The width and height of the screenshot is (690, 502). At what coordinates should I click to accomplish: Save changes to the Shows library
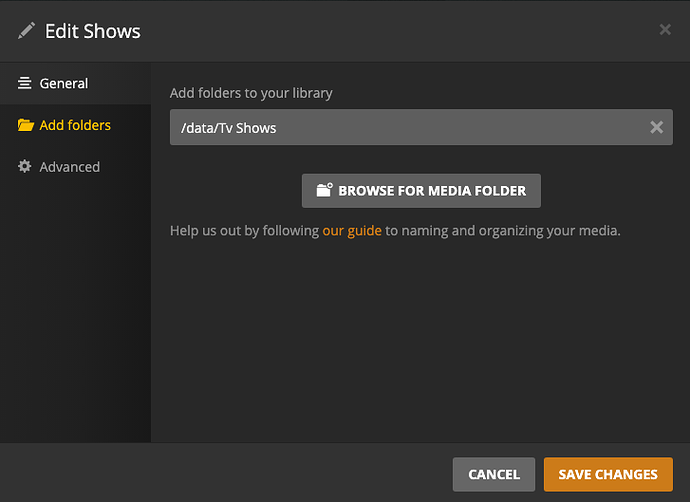608,475
